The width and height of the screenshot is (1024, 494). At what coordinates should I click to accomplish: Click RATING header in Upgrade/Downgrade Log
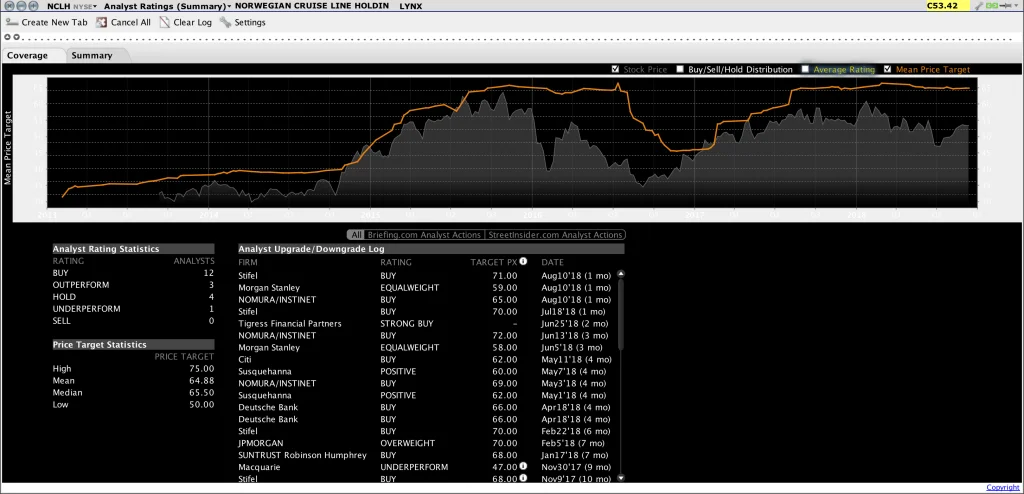396,262
